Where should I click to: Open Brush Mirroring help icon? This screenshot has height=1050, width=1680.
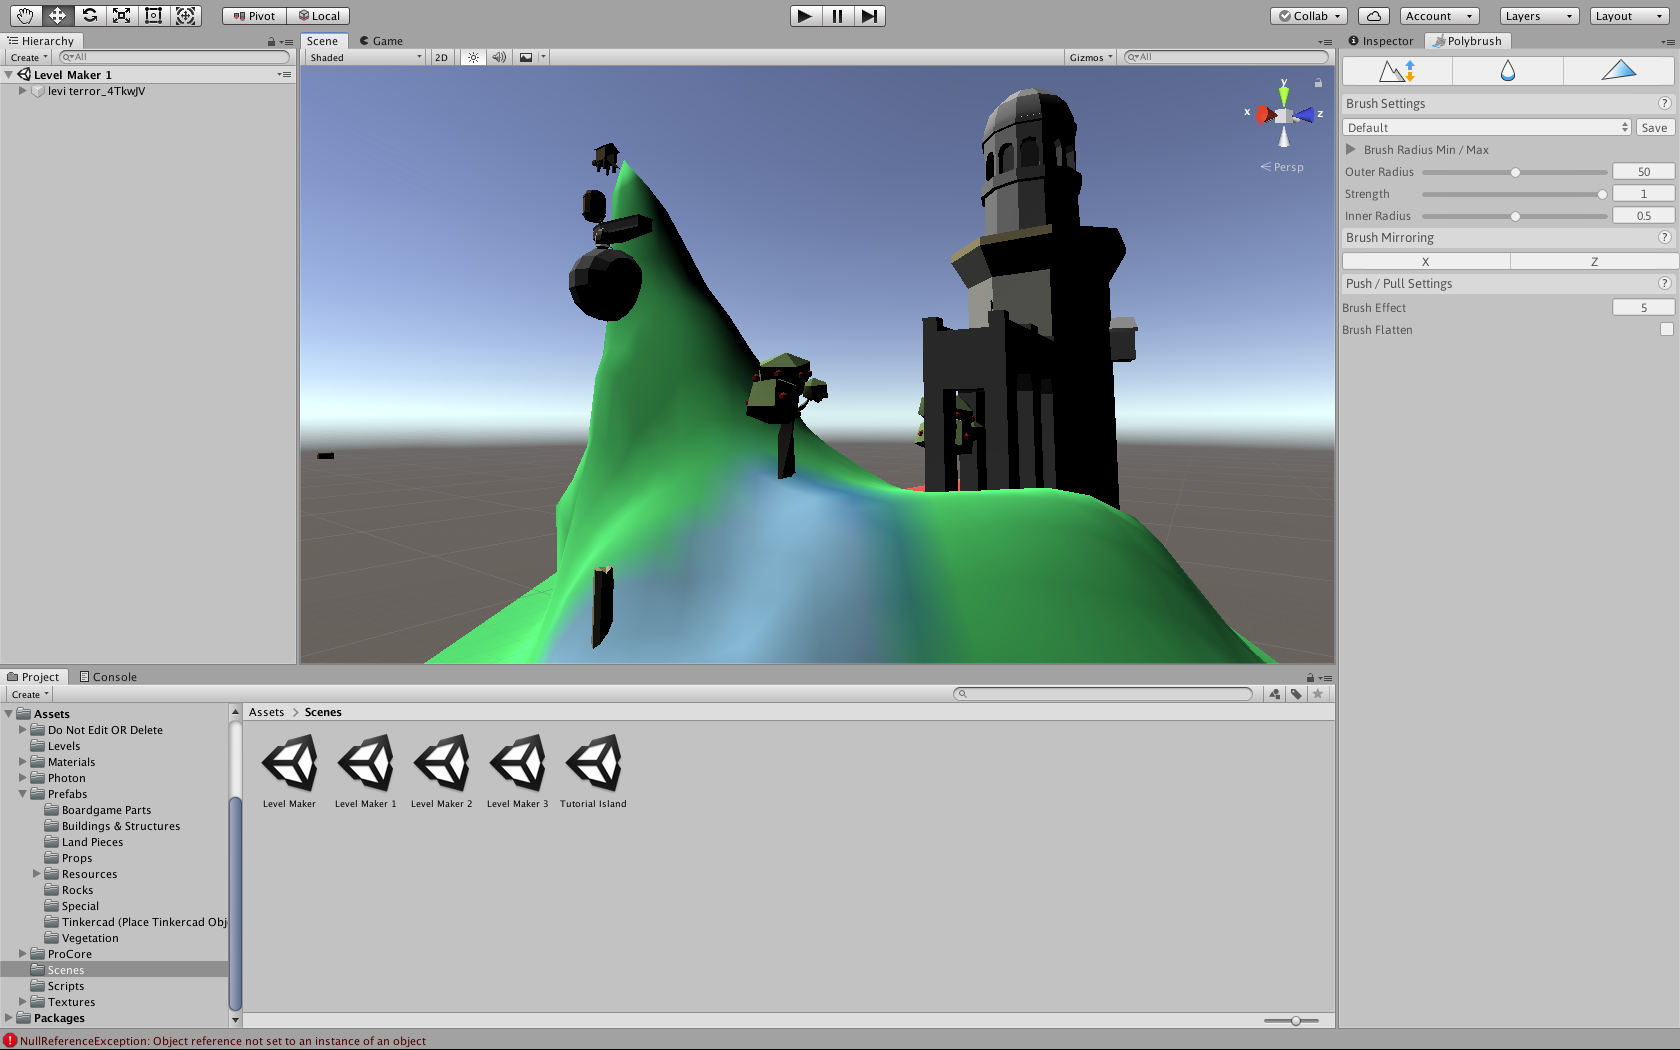1664,237
